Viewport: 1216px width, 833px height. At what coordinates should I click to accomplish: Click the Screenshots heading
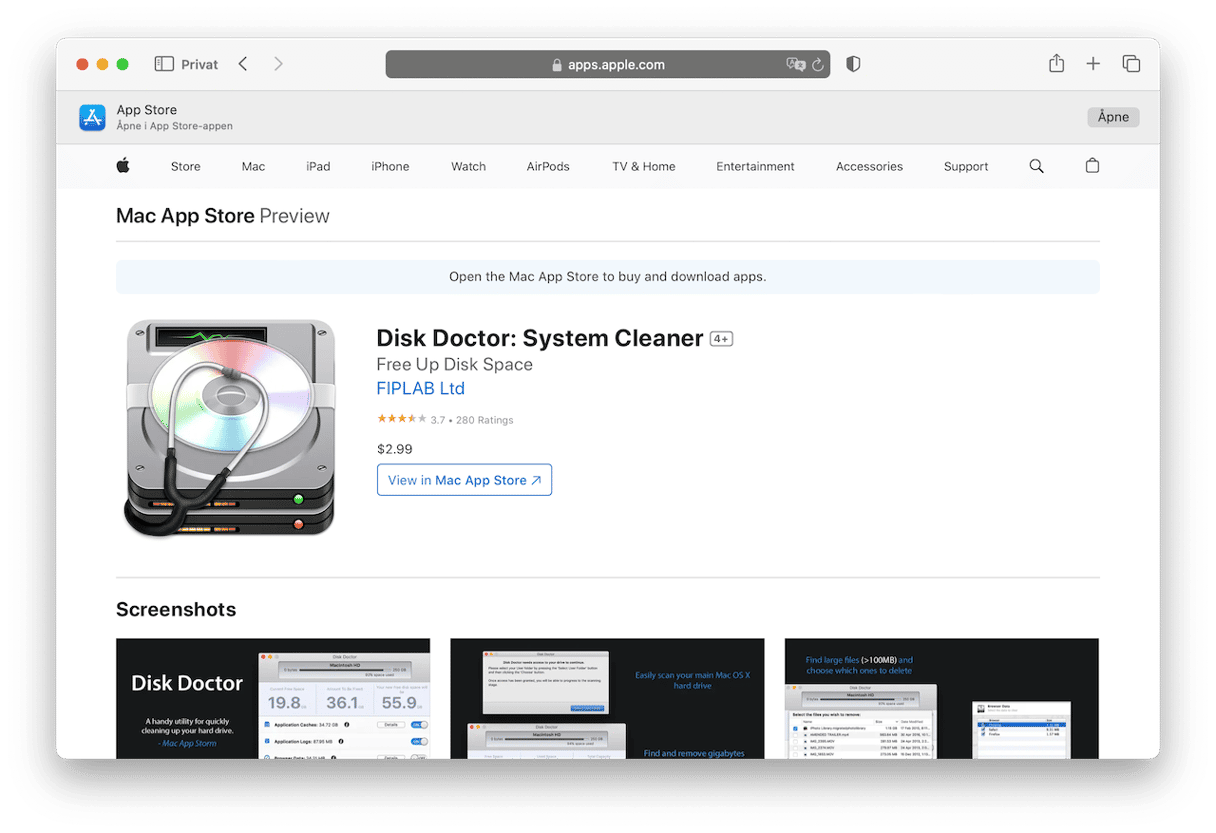point(176,610)
